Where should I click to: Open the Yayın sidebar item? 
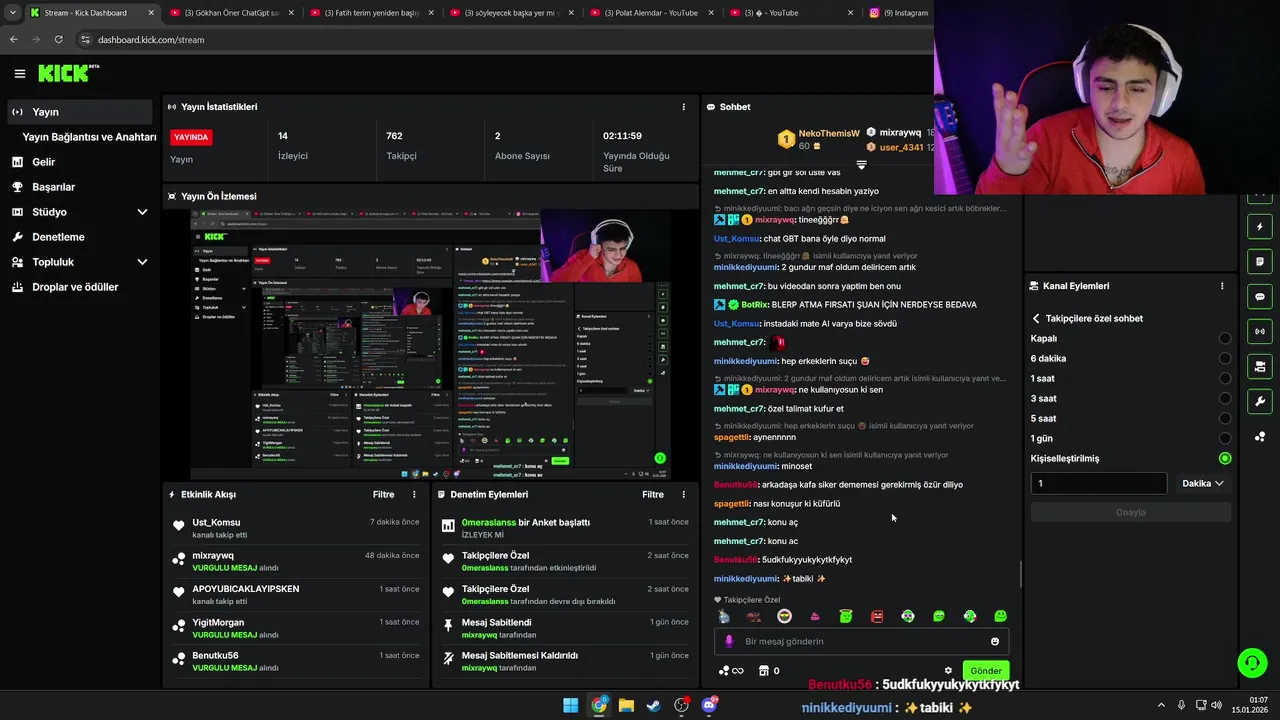pyautogui.click(x=80, y=112)
